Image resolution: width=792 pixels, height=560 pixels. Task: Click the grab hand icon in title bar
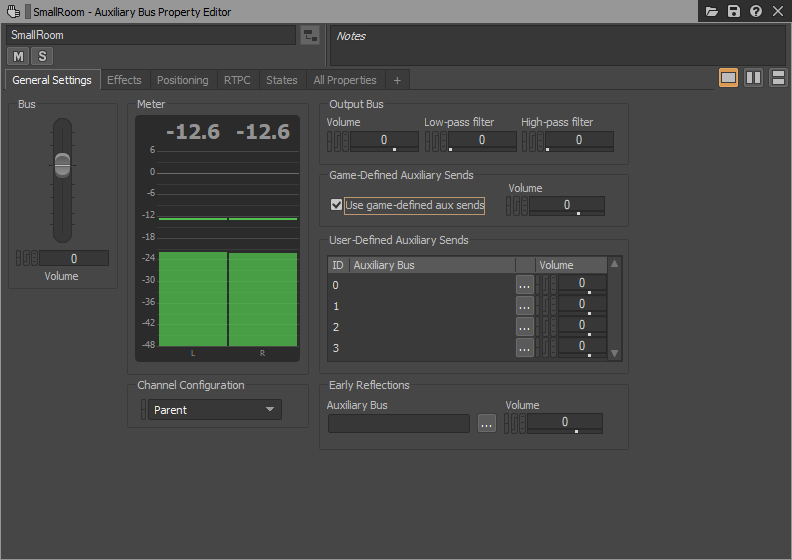tap(13, 11)
